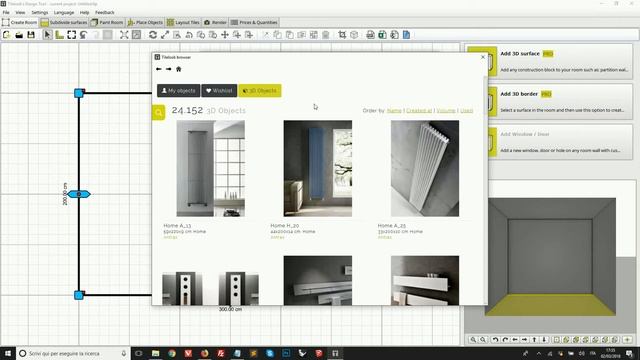The width and height of the screenshot is (640, 360).
Task: Move 3D preview camera down
Action: [x=544, y=340]
